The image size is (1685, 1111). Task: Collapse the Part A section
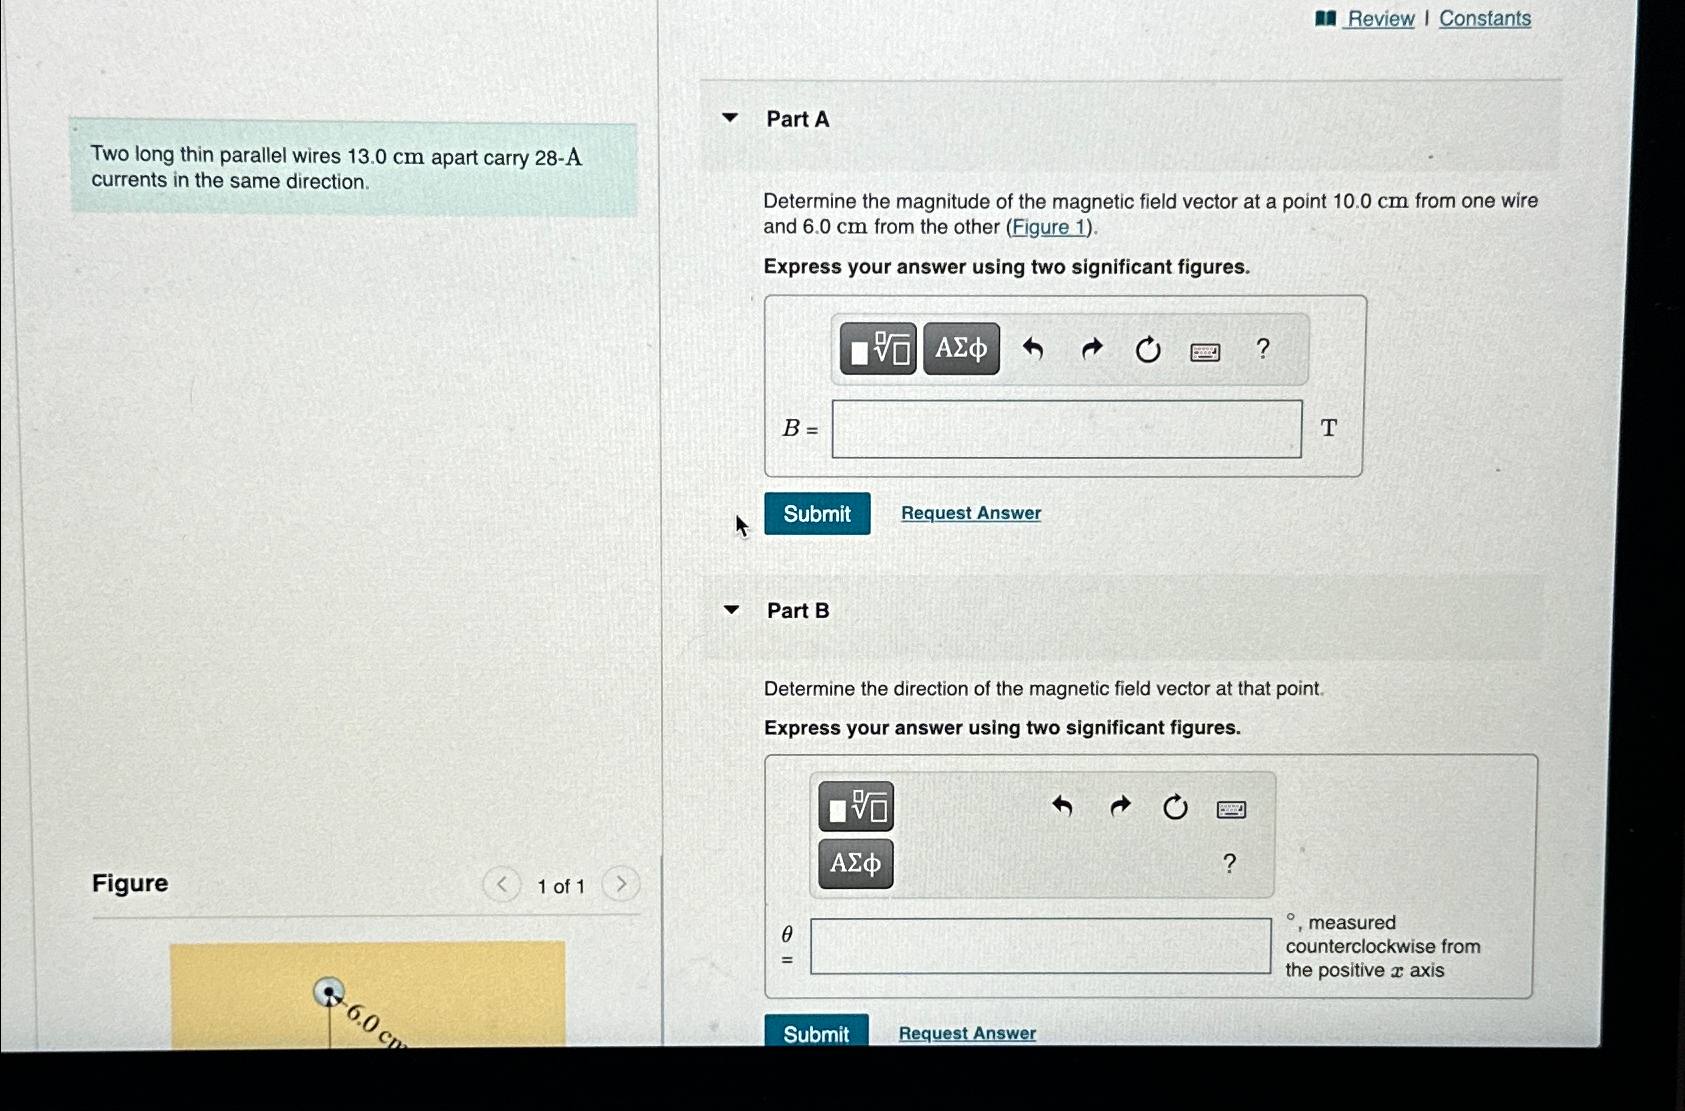(x=730, y=118)
